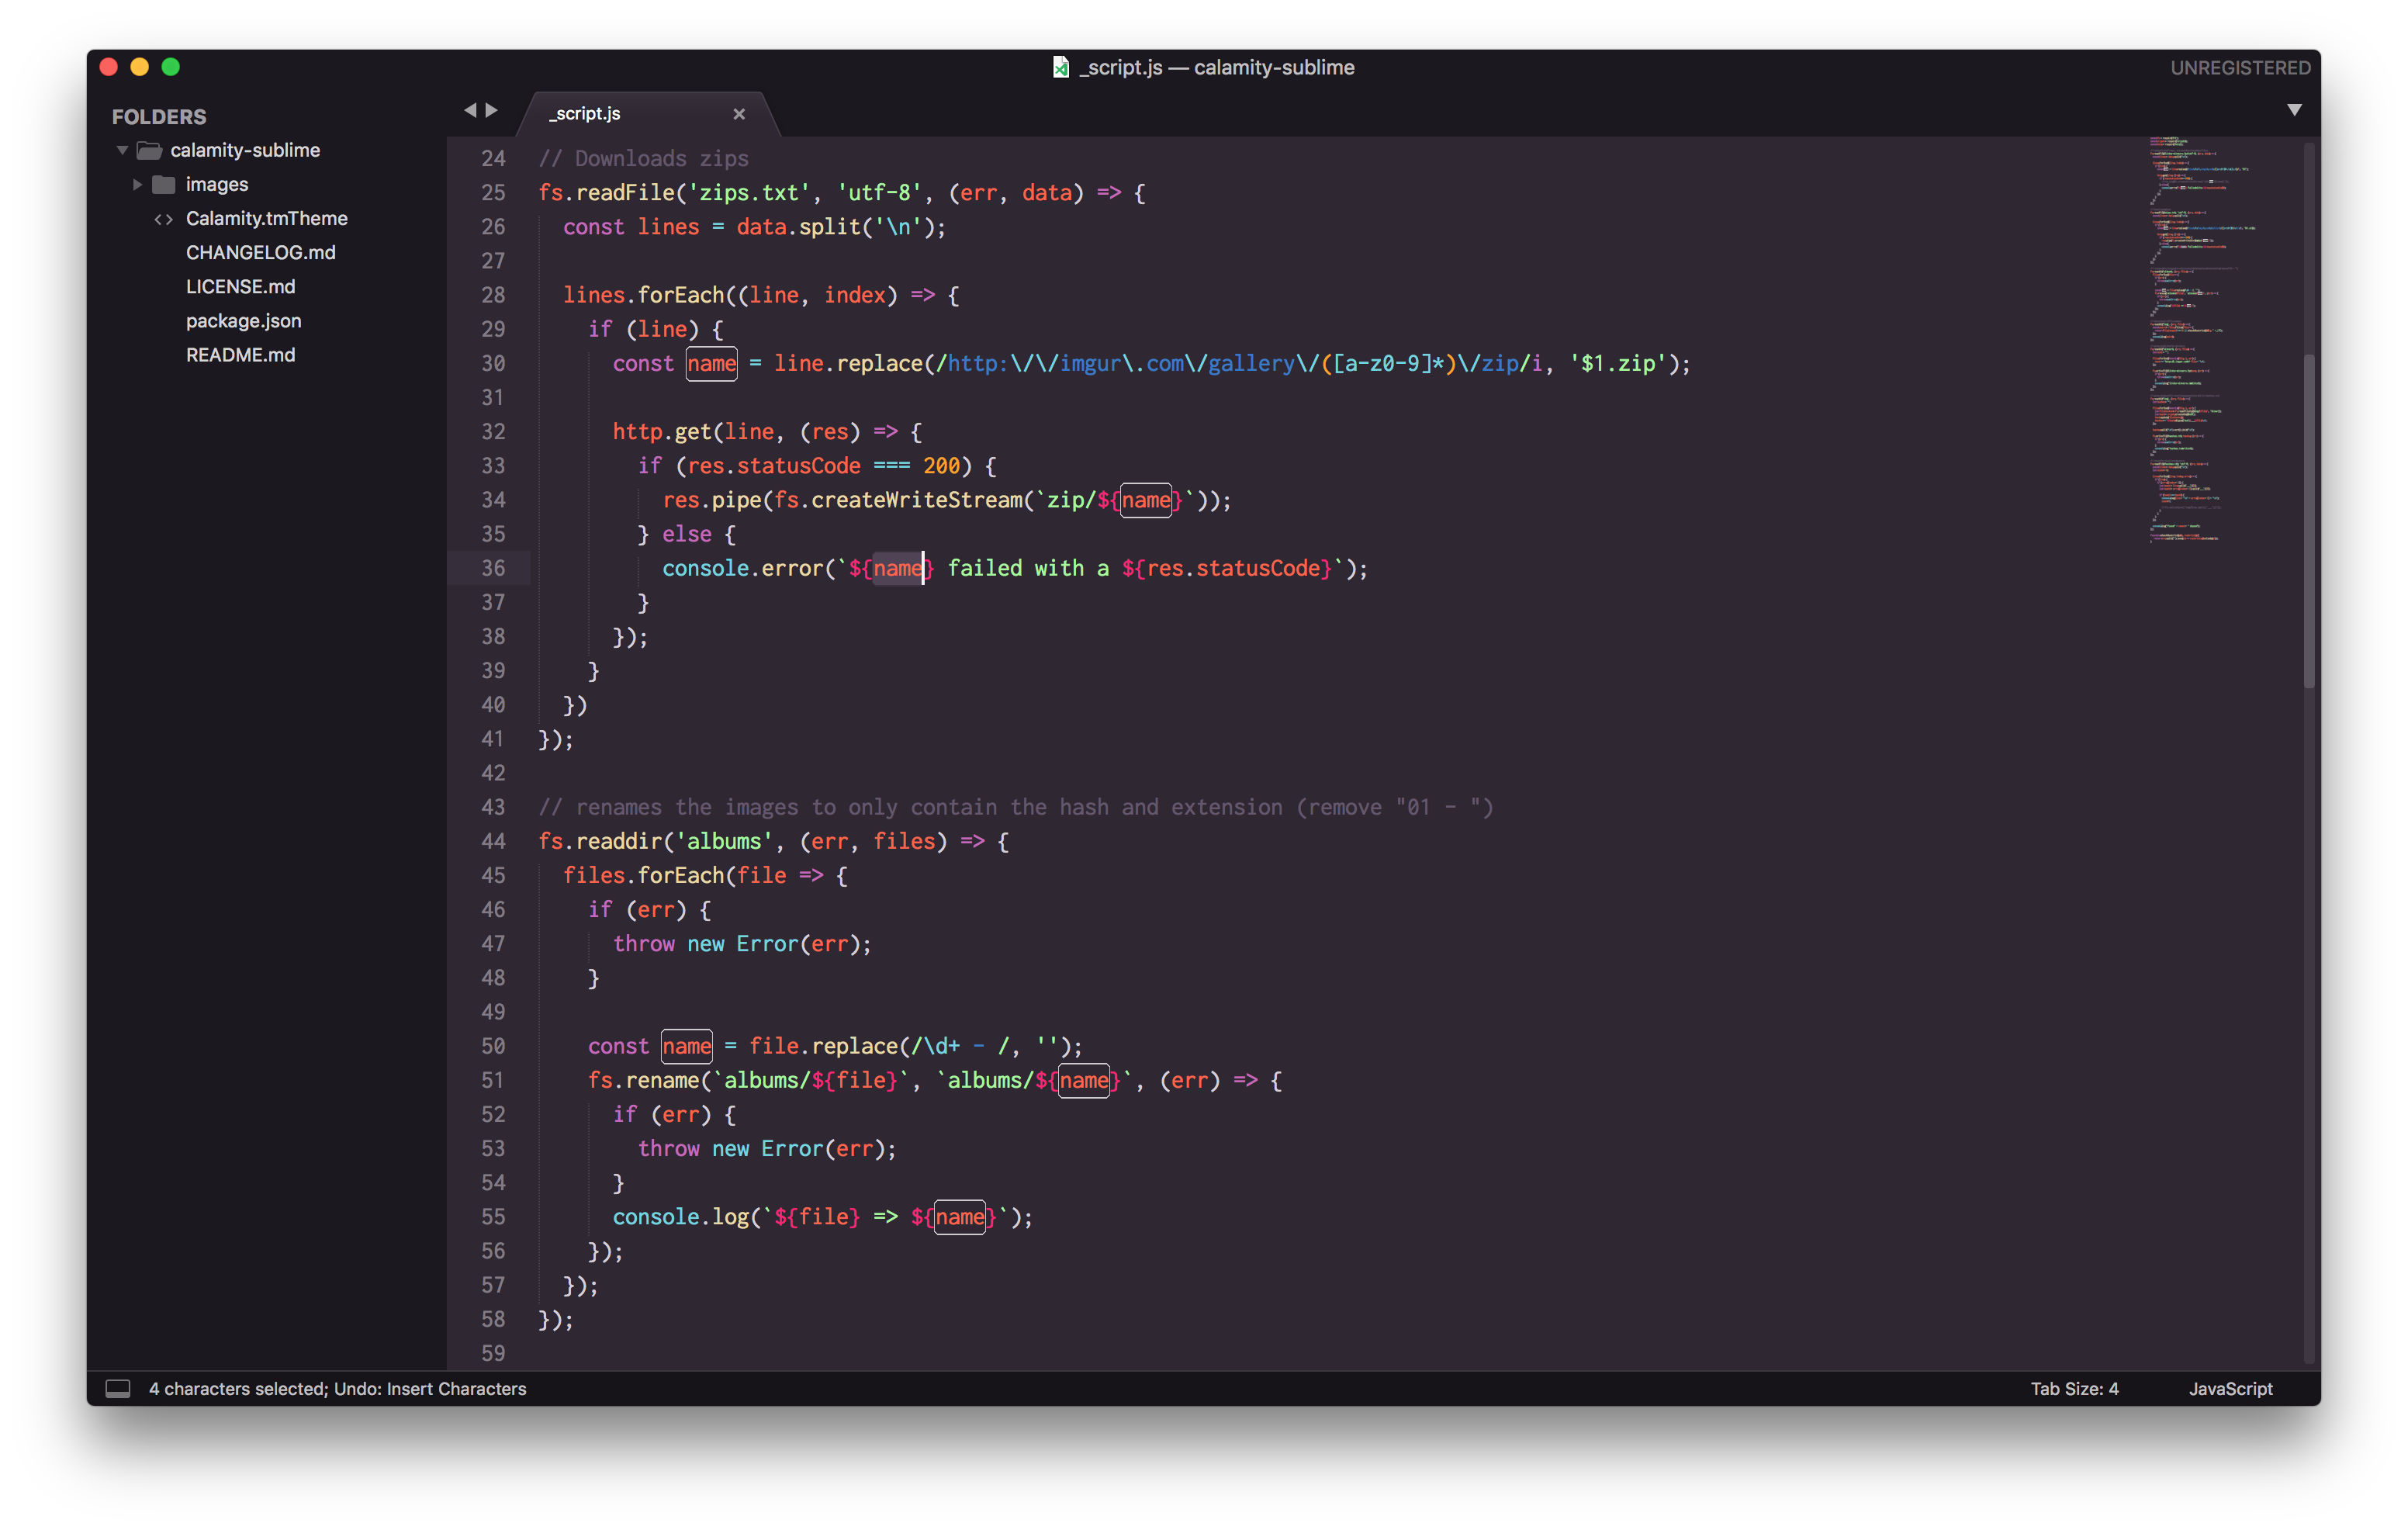This screenshot has width=2408, height=1530.
Task: Click line number 50 in gutter
Action: click(493, 1046)
